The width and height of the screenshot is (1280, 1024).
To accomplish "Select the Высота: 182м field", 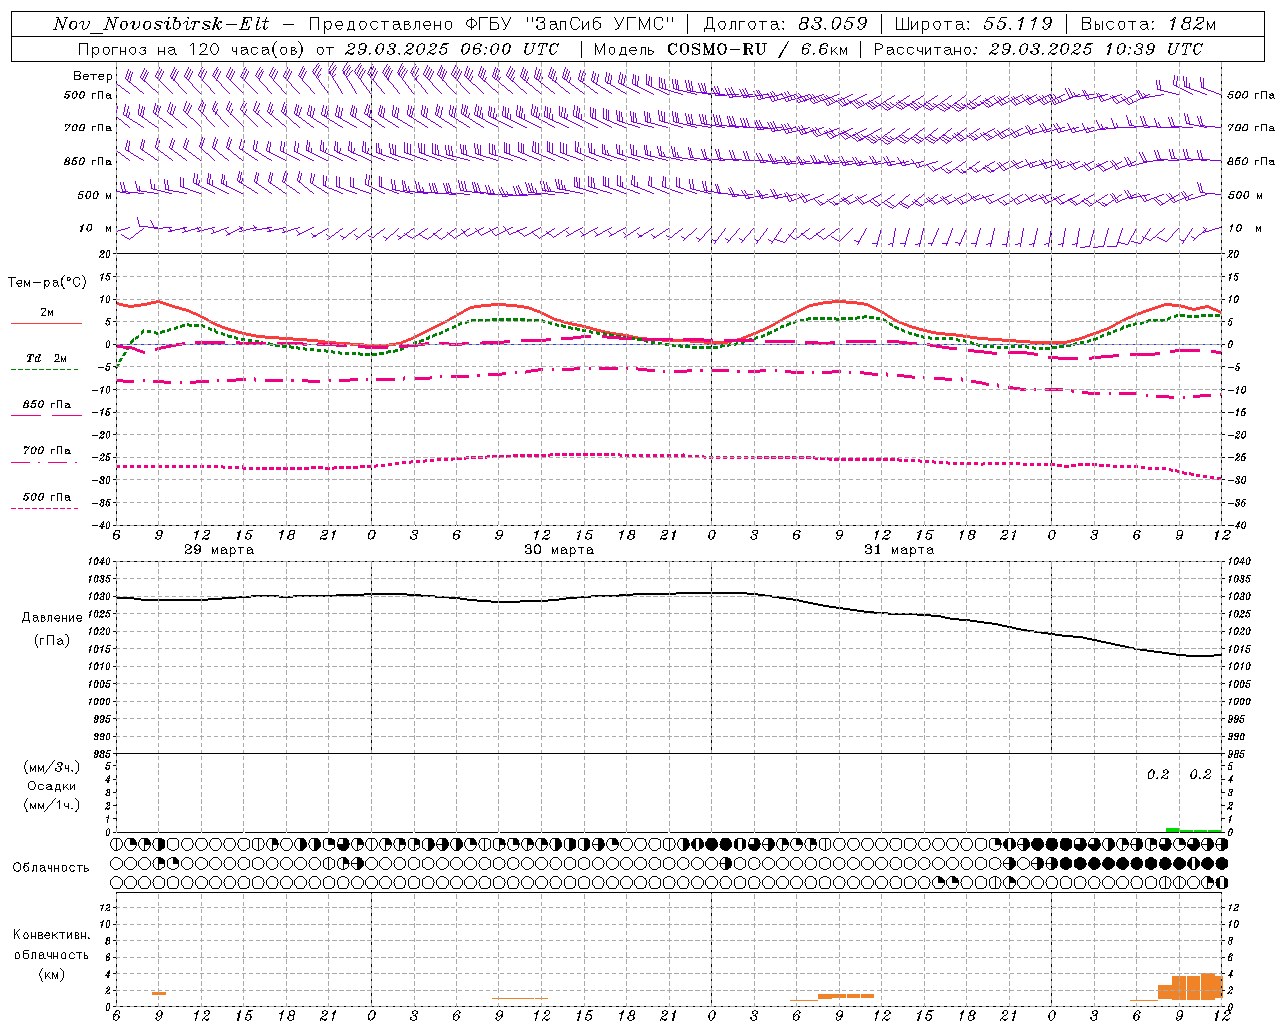I will (1148, 24).
